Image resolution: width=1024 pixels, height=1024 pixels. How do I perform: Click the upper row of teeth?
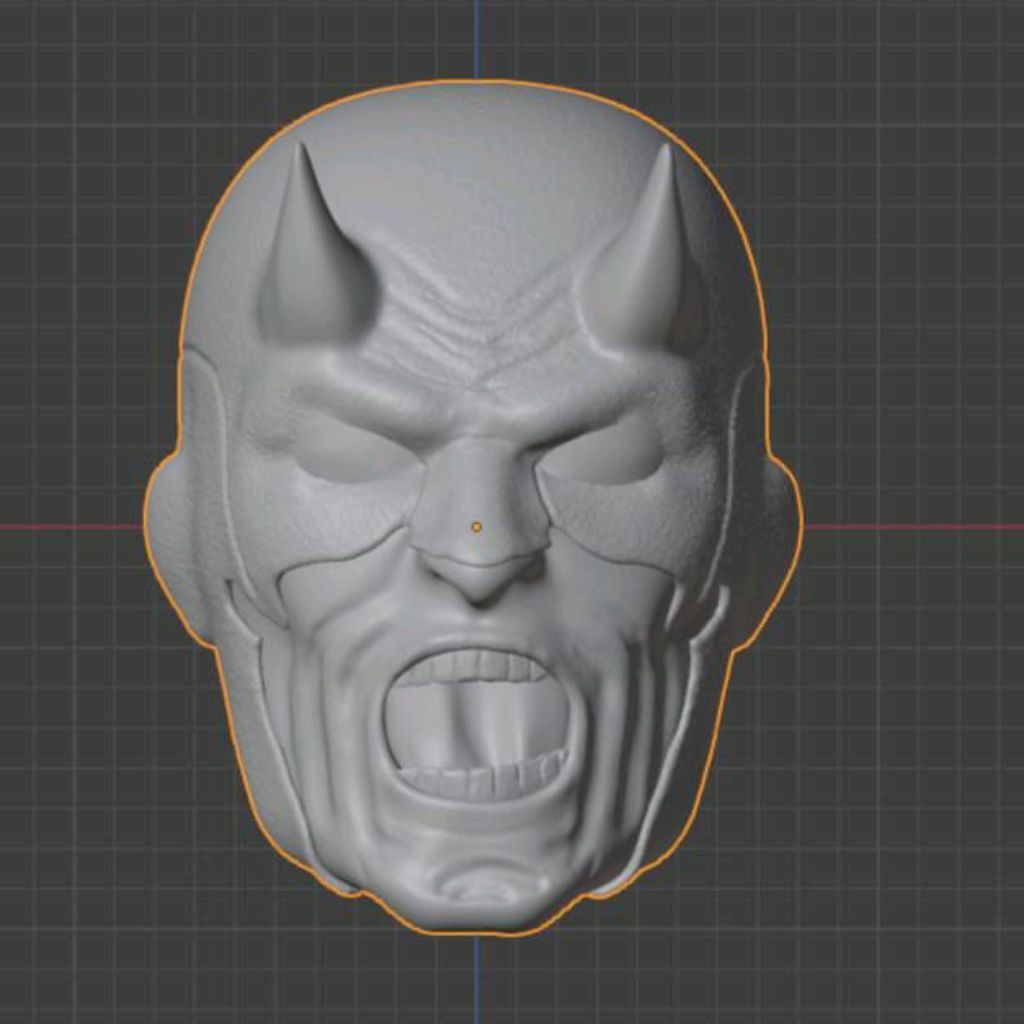[480, 665]
